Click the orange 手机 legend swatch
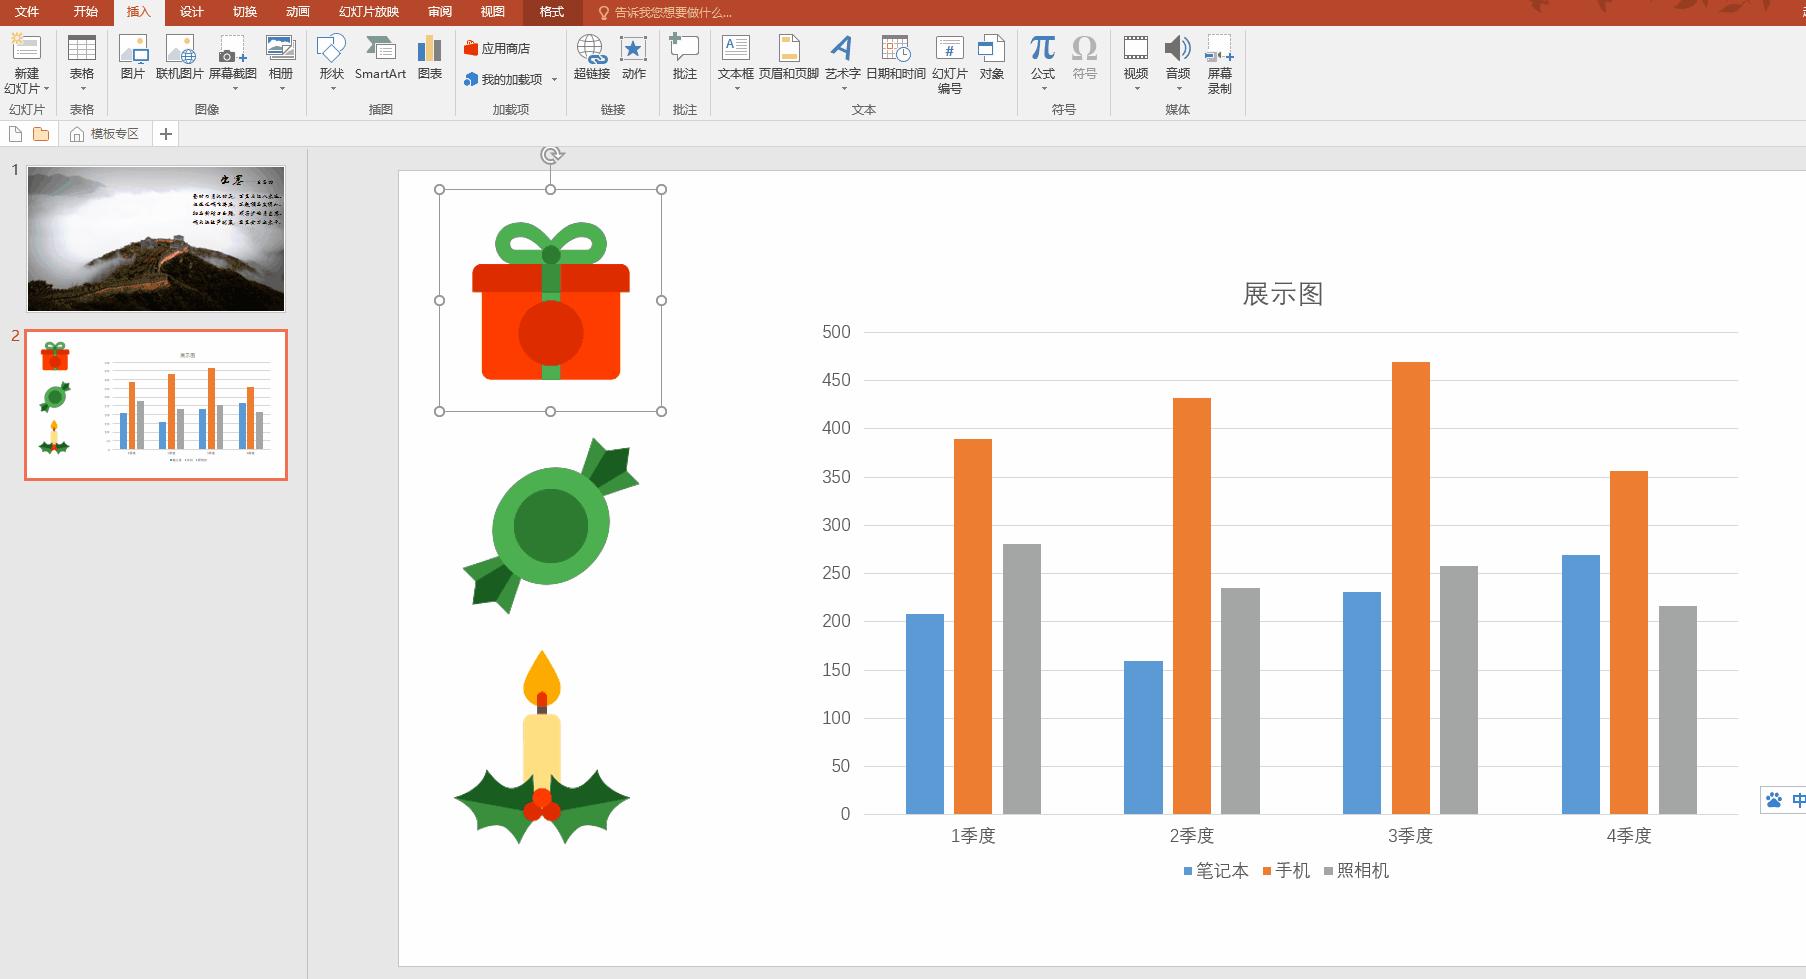Viewport: 1806px width, 979px height. [1267, 871]
